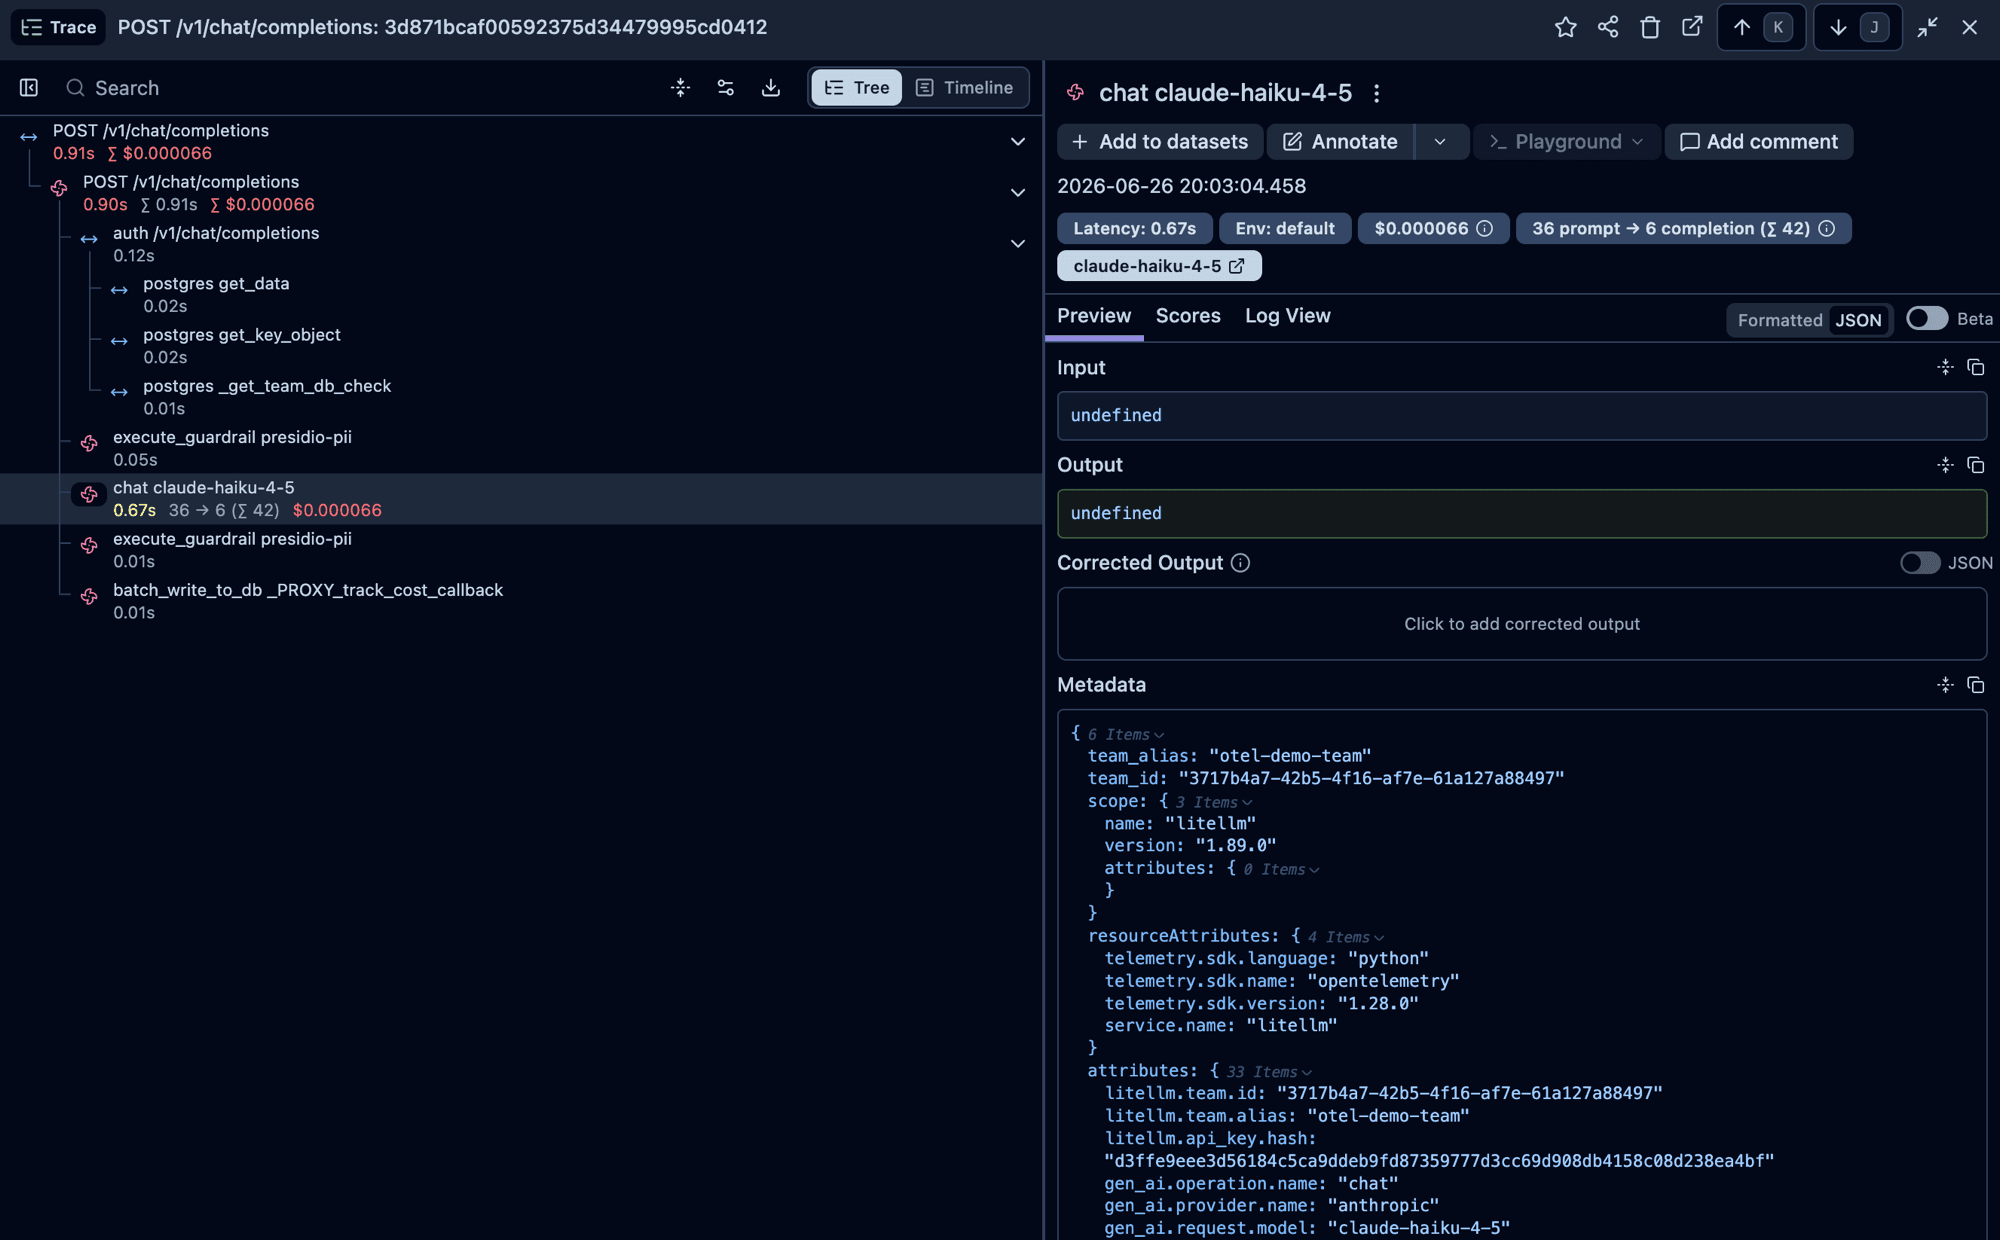Click the generation icon beside the observation title

(x=1076, y=93)
